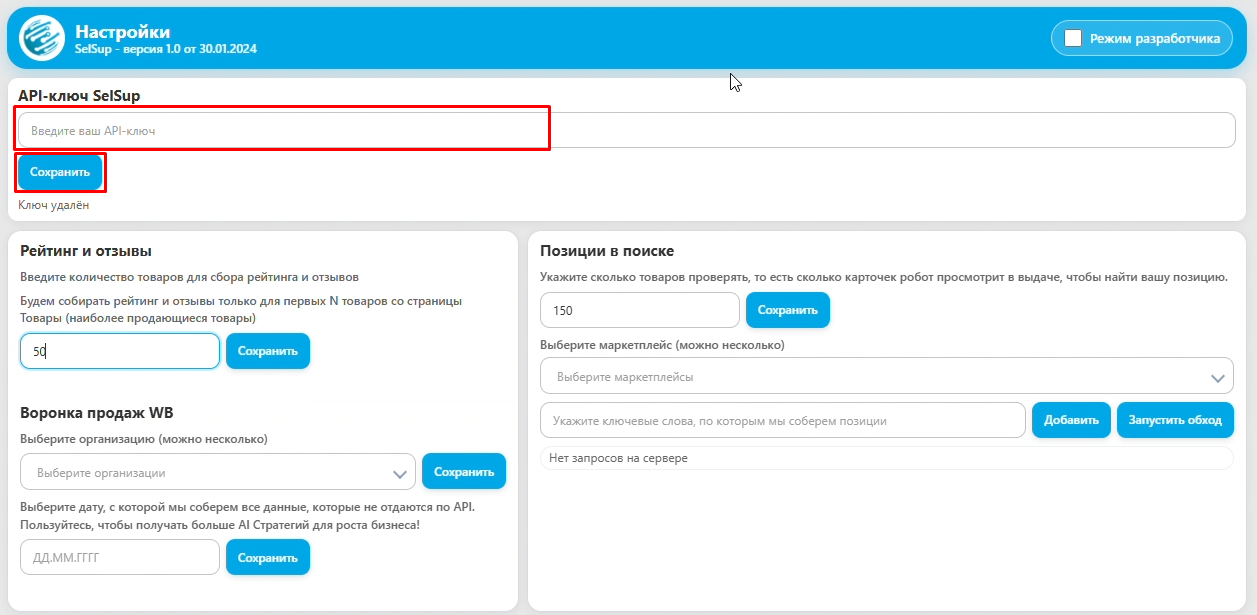Click the chevron arrow in the marketplaces dropdown
Viewport: 1257px width, 615px height.
point(1218,378)
